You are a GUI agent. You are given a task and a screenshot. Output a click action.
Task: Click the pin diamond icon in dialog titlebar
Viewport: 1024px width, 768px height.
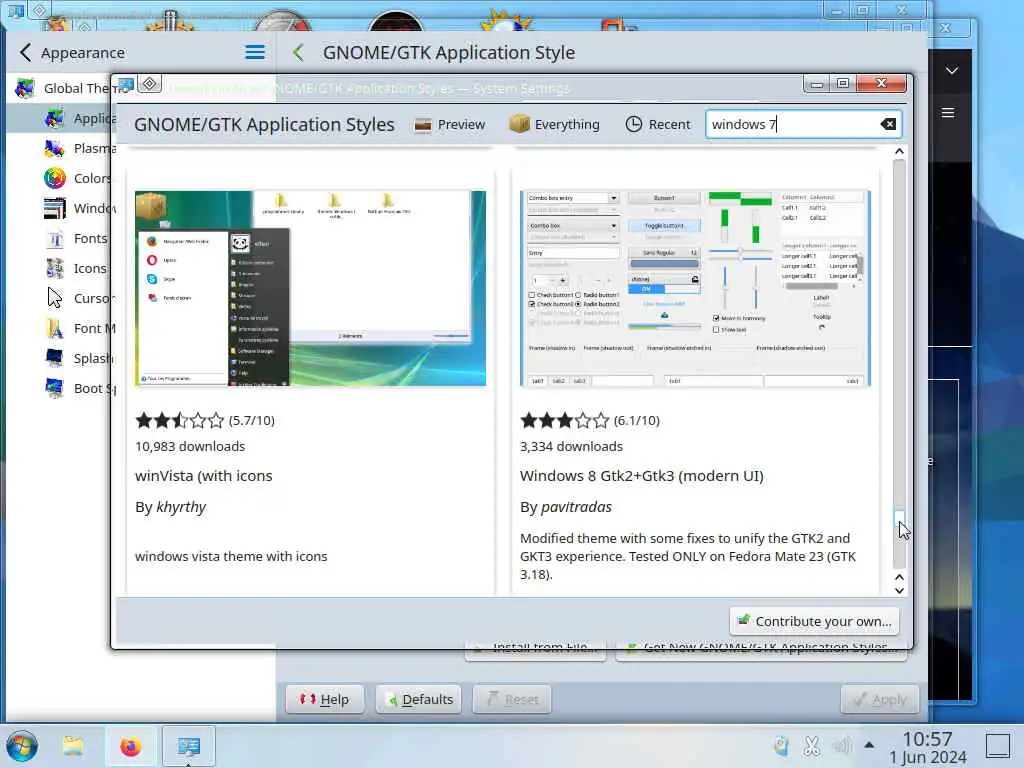coord(150,84)
